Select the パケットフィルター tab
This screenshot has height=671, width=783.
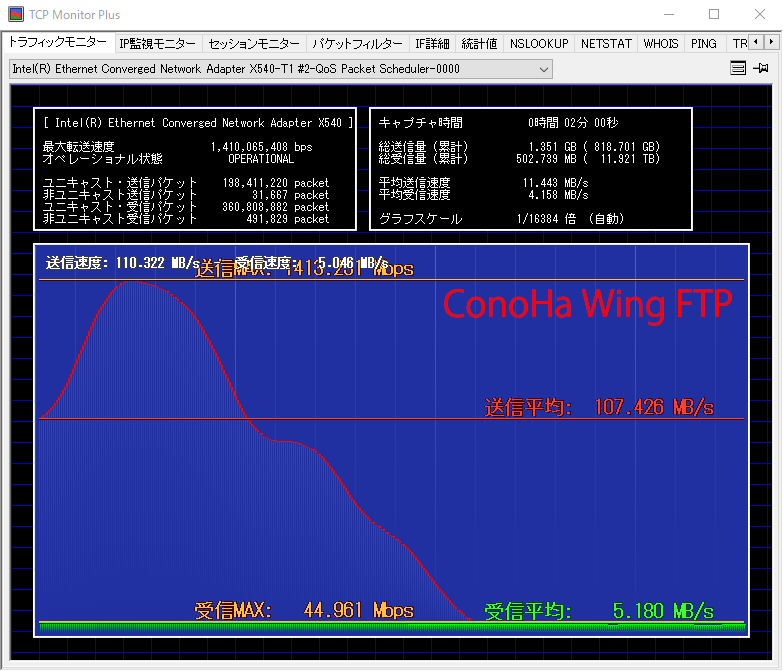pyautogui.click(x=357, y=44)
